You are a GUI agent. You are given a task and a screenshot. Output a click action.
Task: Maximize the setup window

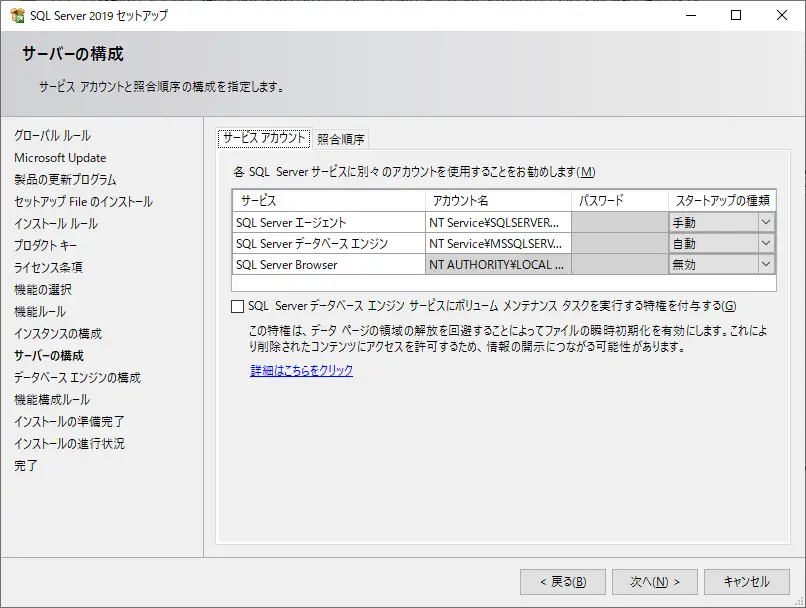[x=736, y=15]
